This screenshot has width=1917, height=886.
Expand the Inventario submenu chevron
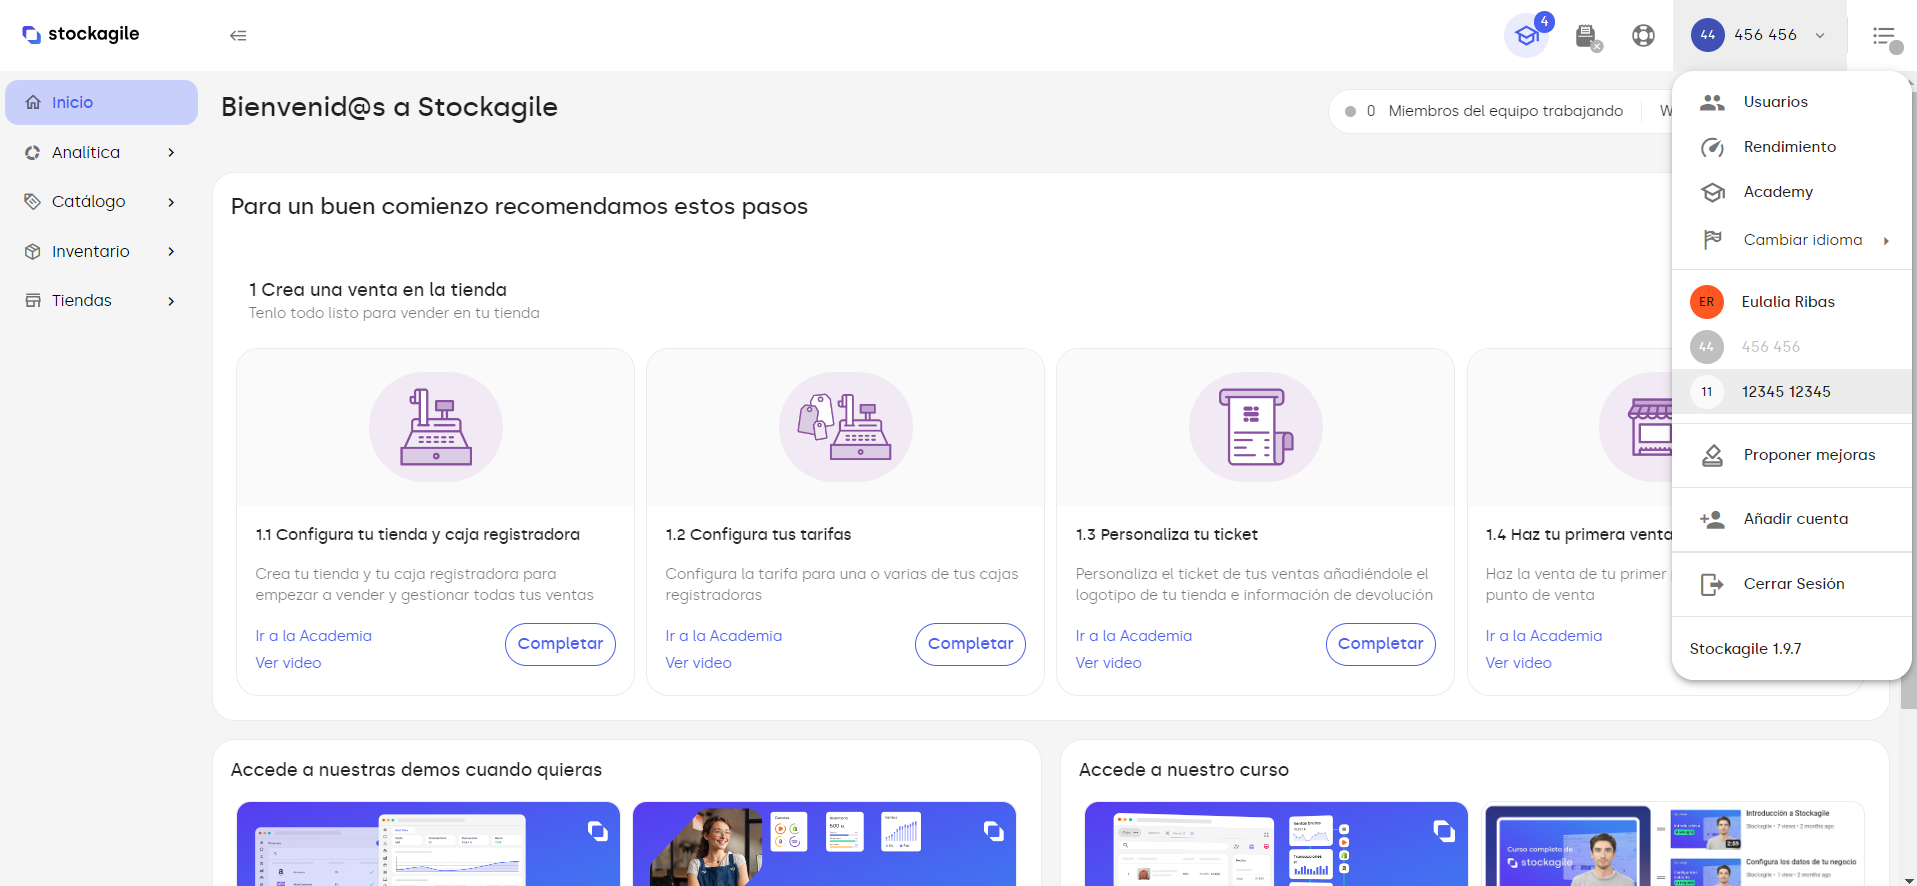pyautogui.click(x=171, y=252)
